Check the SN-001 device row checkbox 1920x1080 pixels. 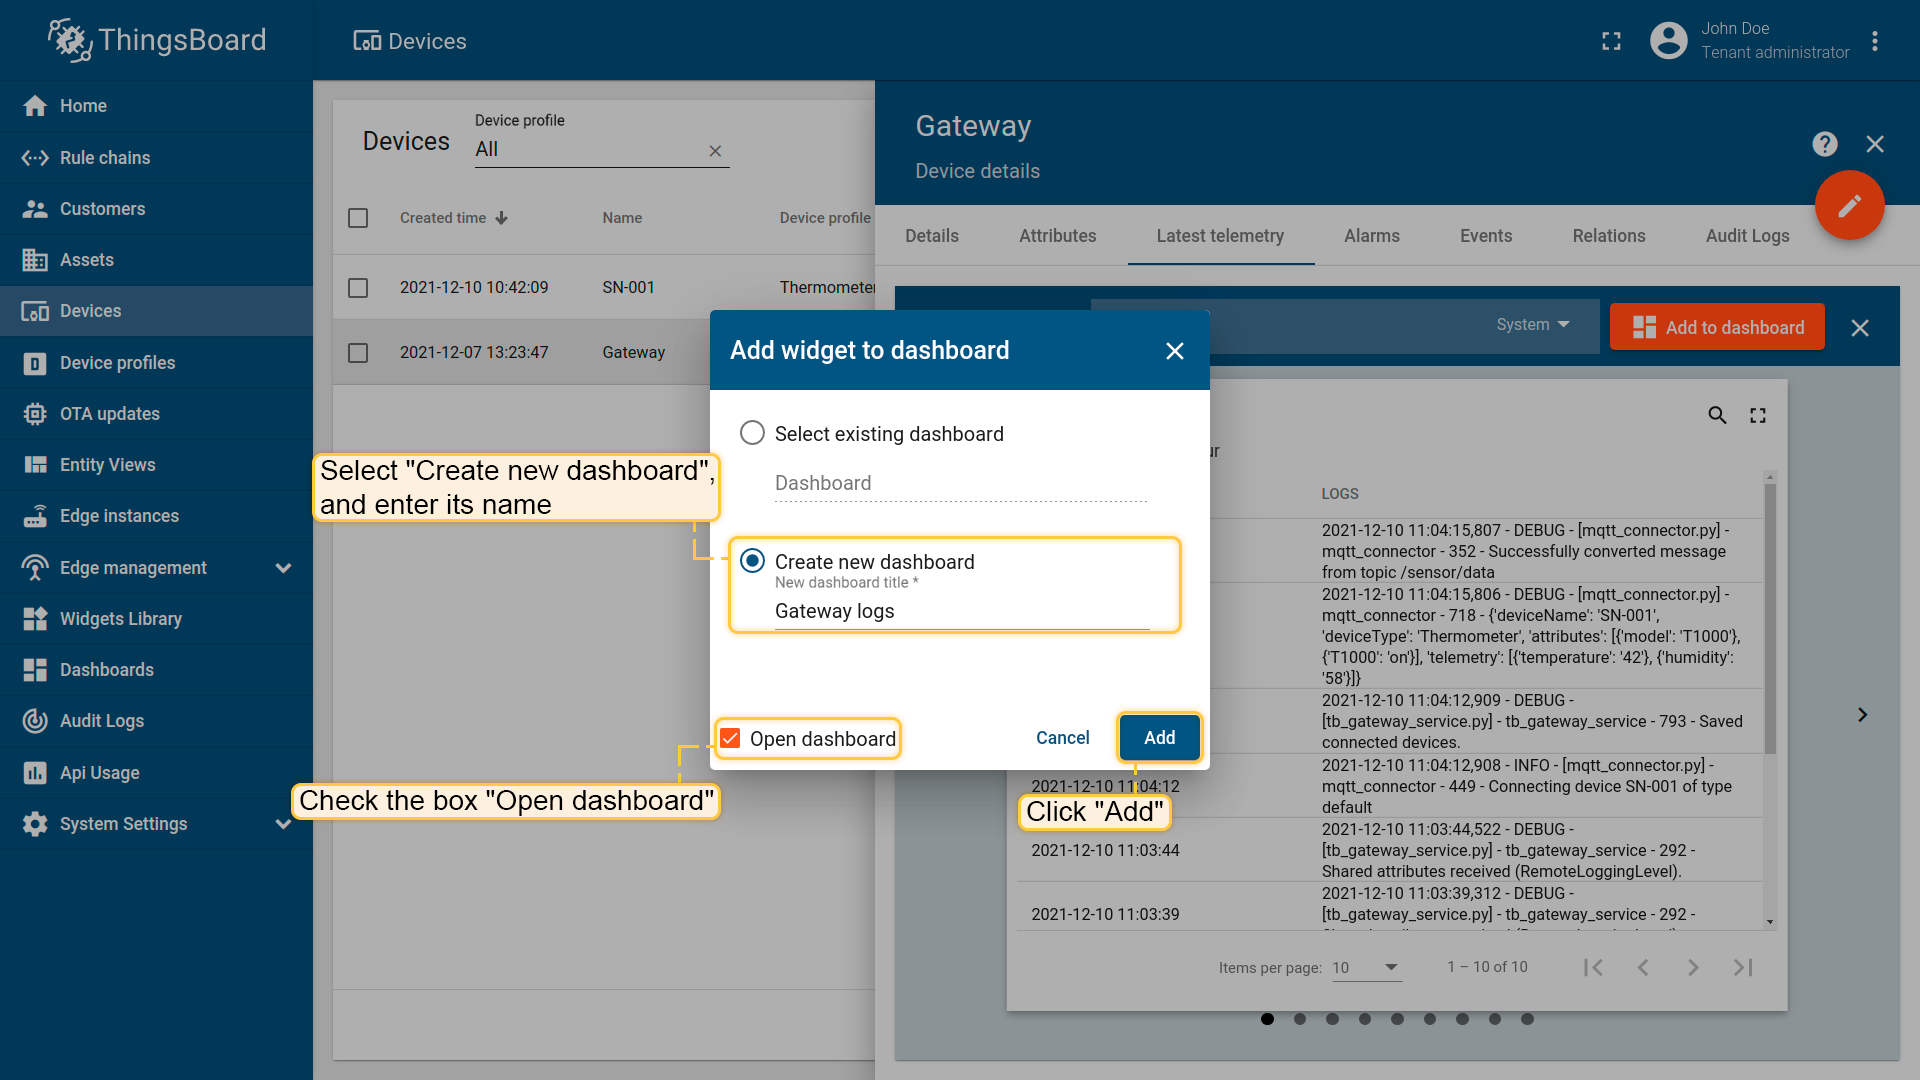coord(358,288)
